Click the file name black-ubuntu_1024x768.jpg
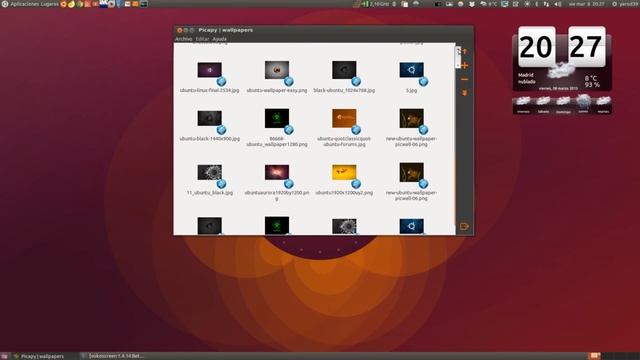The width and height of the screenshot is (640, 360). (344, 90)
